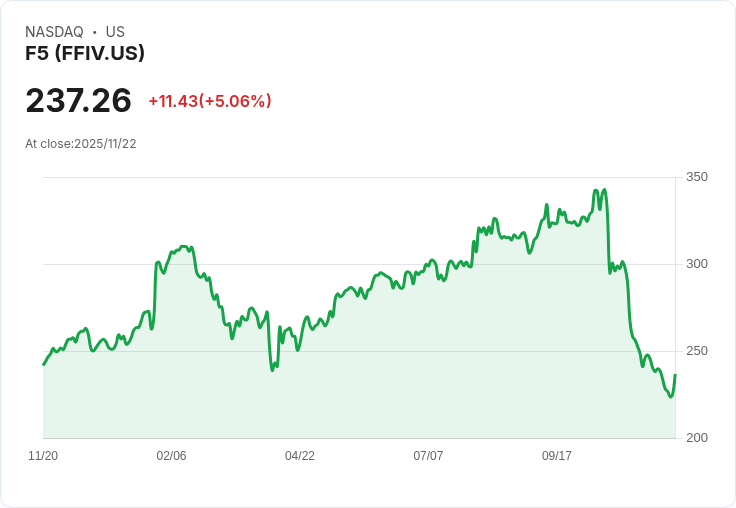Click the 04/22 date axis label
The height and width of the screenshot is (508, 736).
(300, 456)
